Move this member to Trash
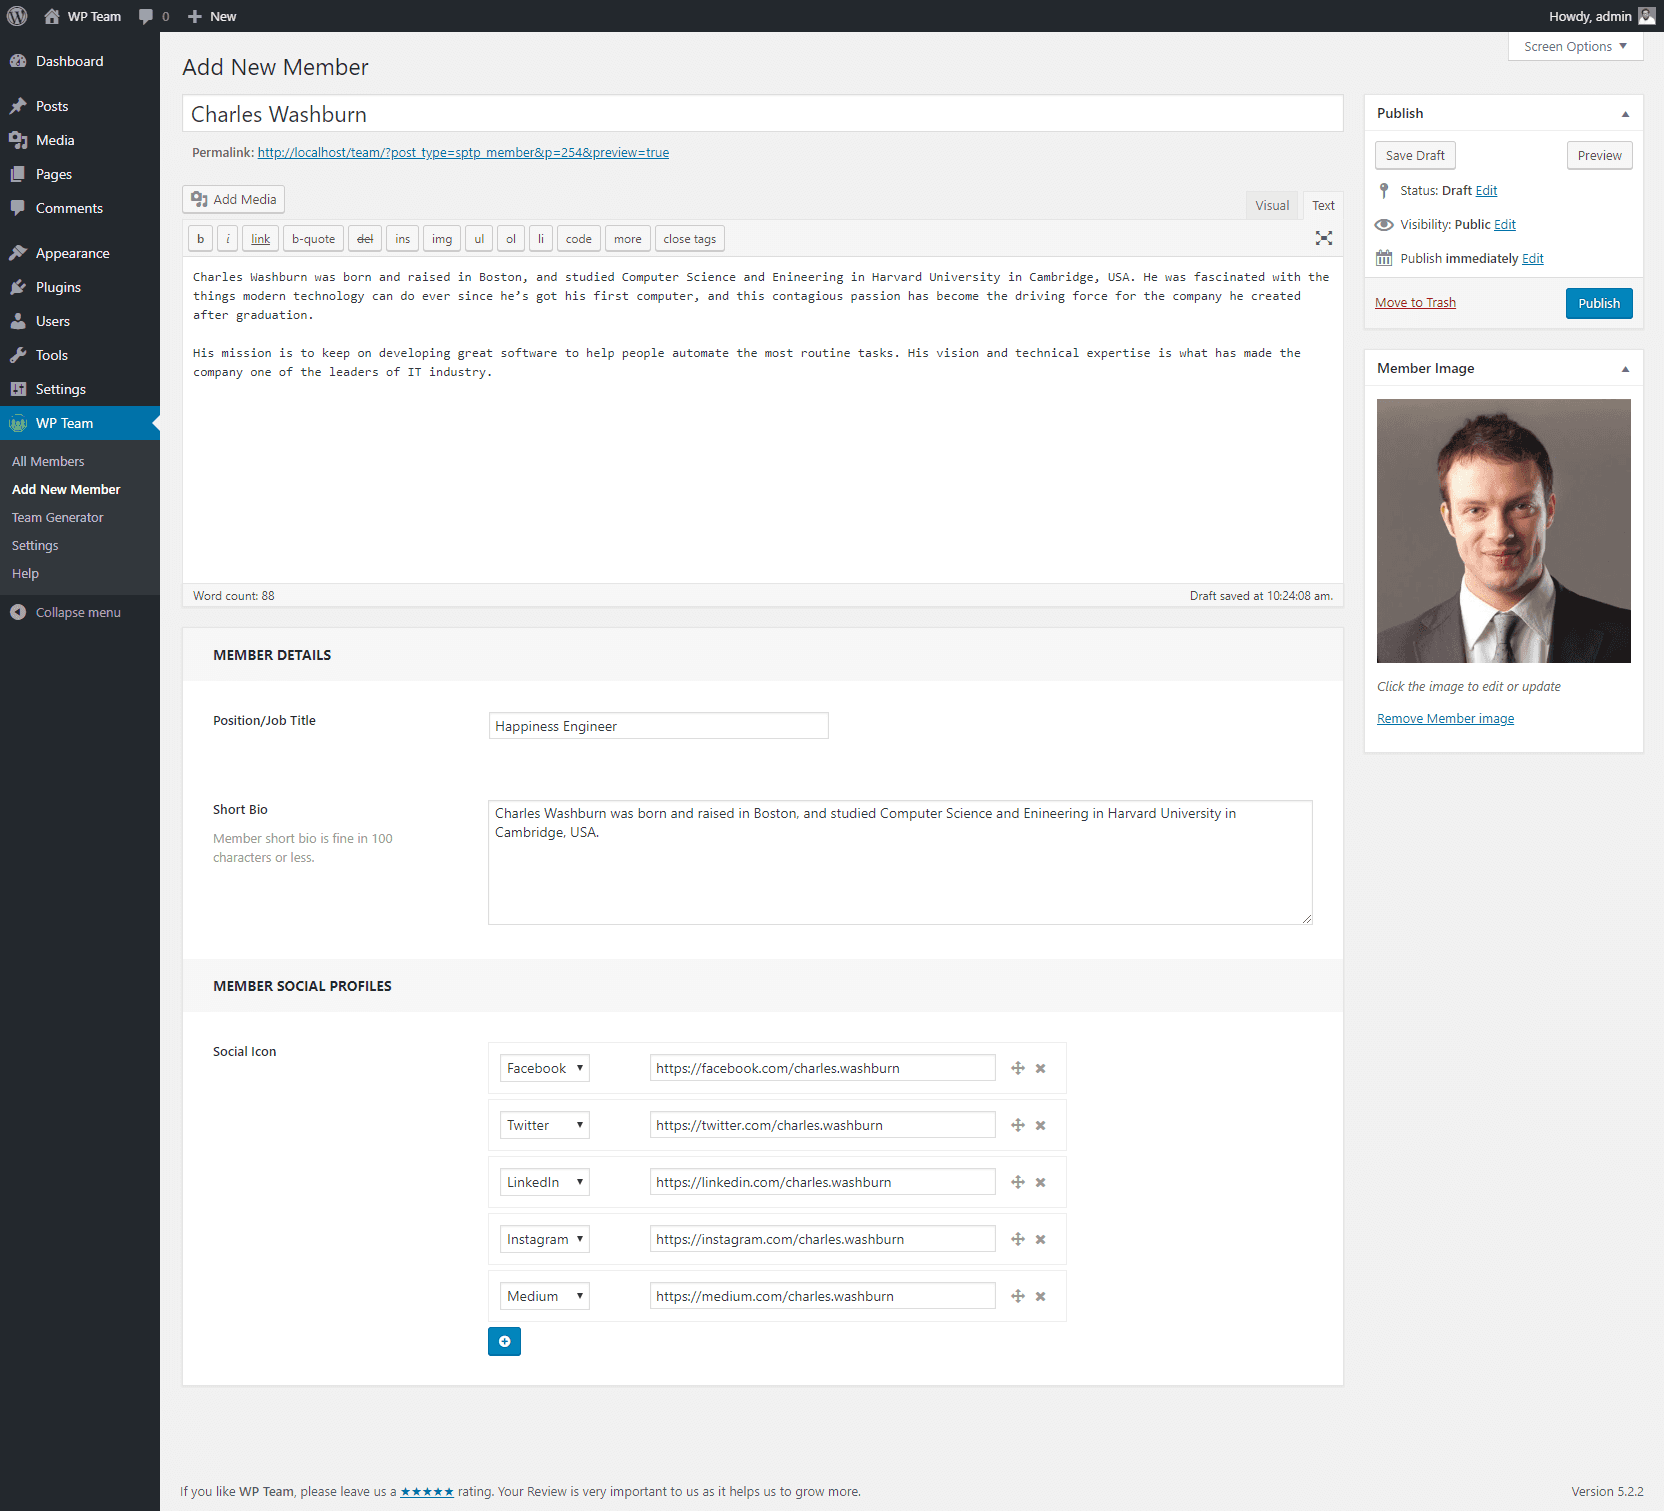Image resolution: width=1664 pixels, height=1511 pixels. (1415, 303)
